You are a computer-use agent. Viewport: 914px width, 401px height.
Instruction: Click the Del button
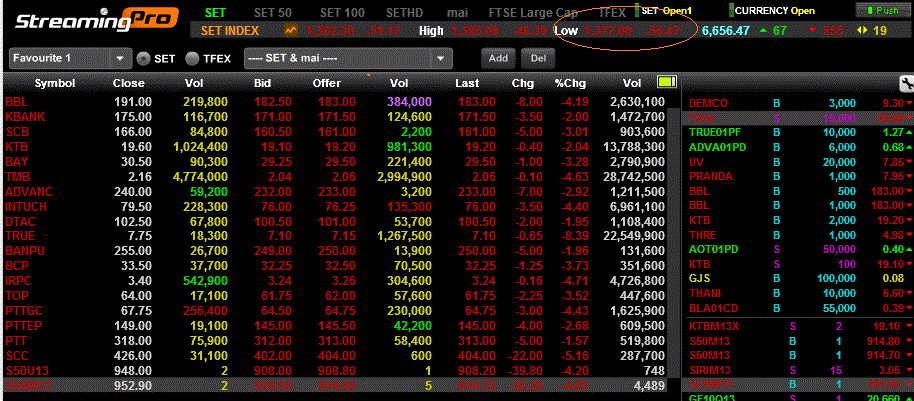tap(539, 58)
